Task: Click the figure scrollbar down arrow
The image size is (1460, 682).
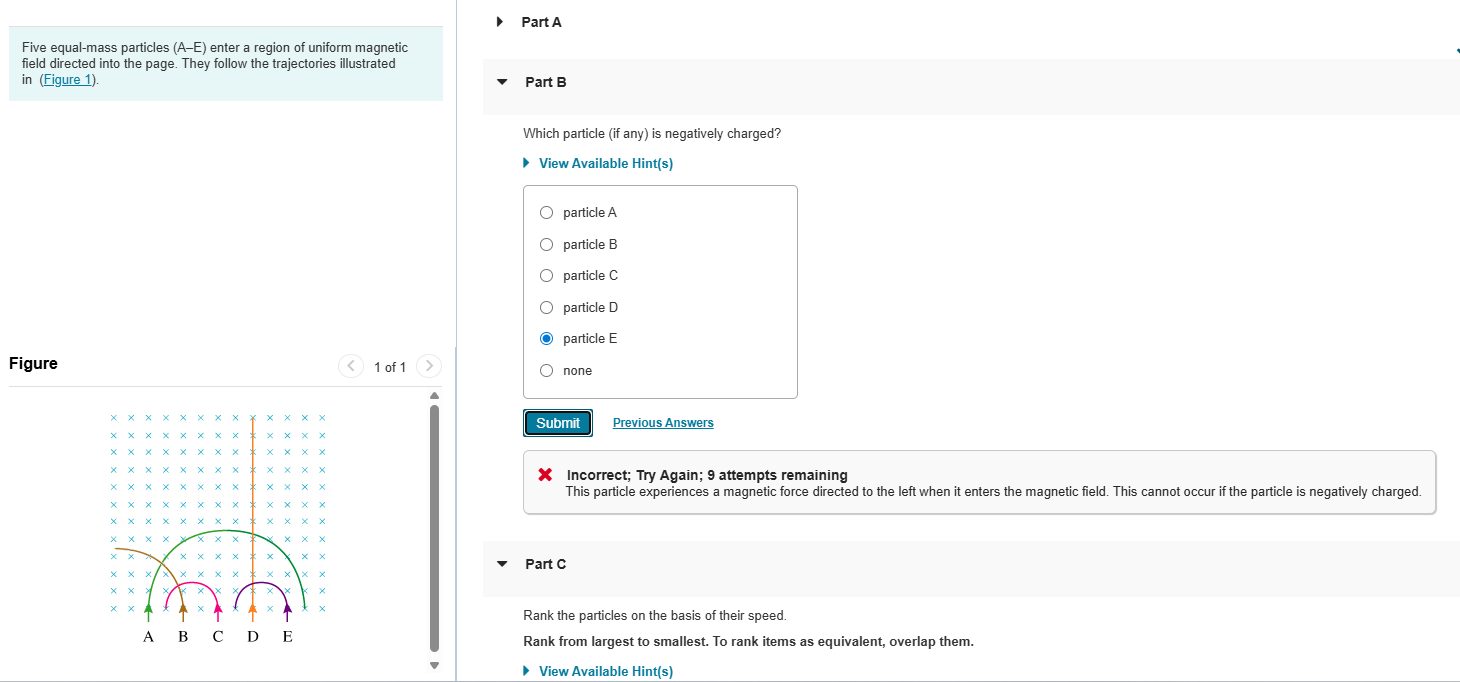Action: point(433,663)
